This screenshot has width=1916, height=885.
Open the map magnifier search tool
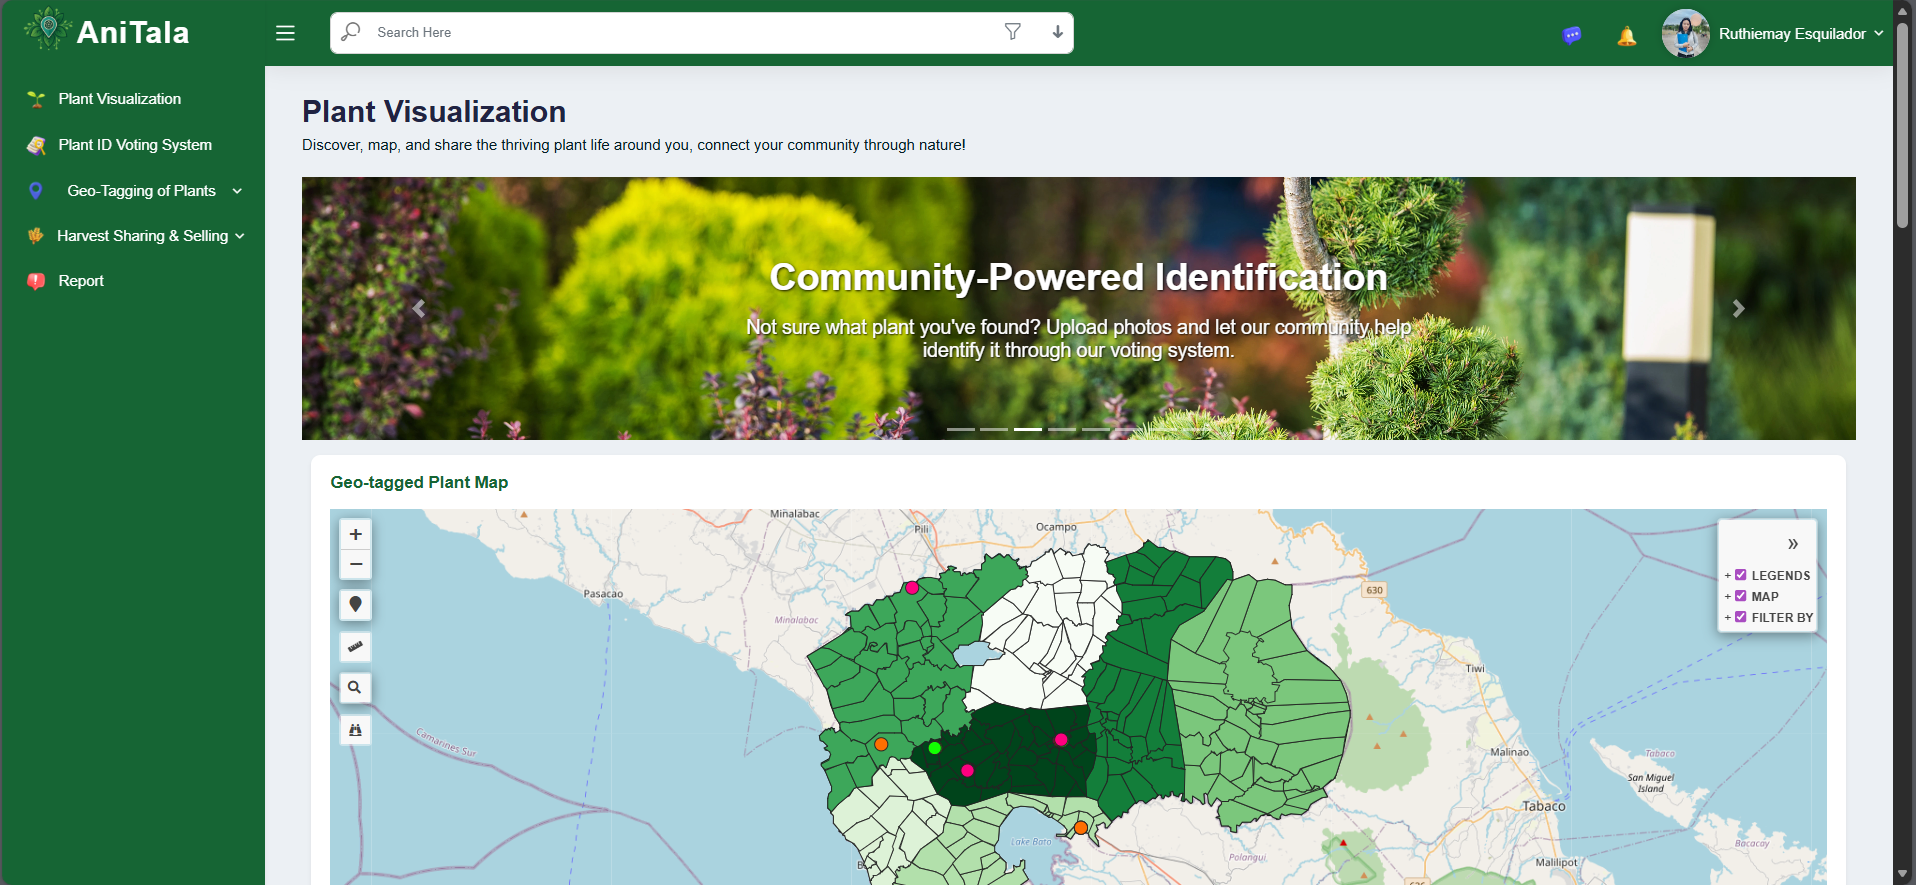point(355,688)
